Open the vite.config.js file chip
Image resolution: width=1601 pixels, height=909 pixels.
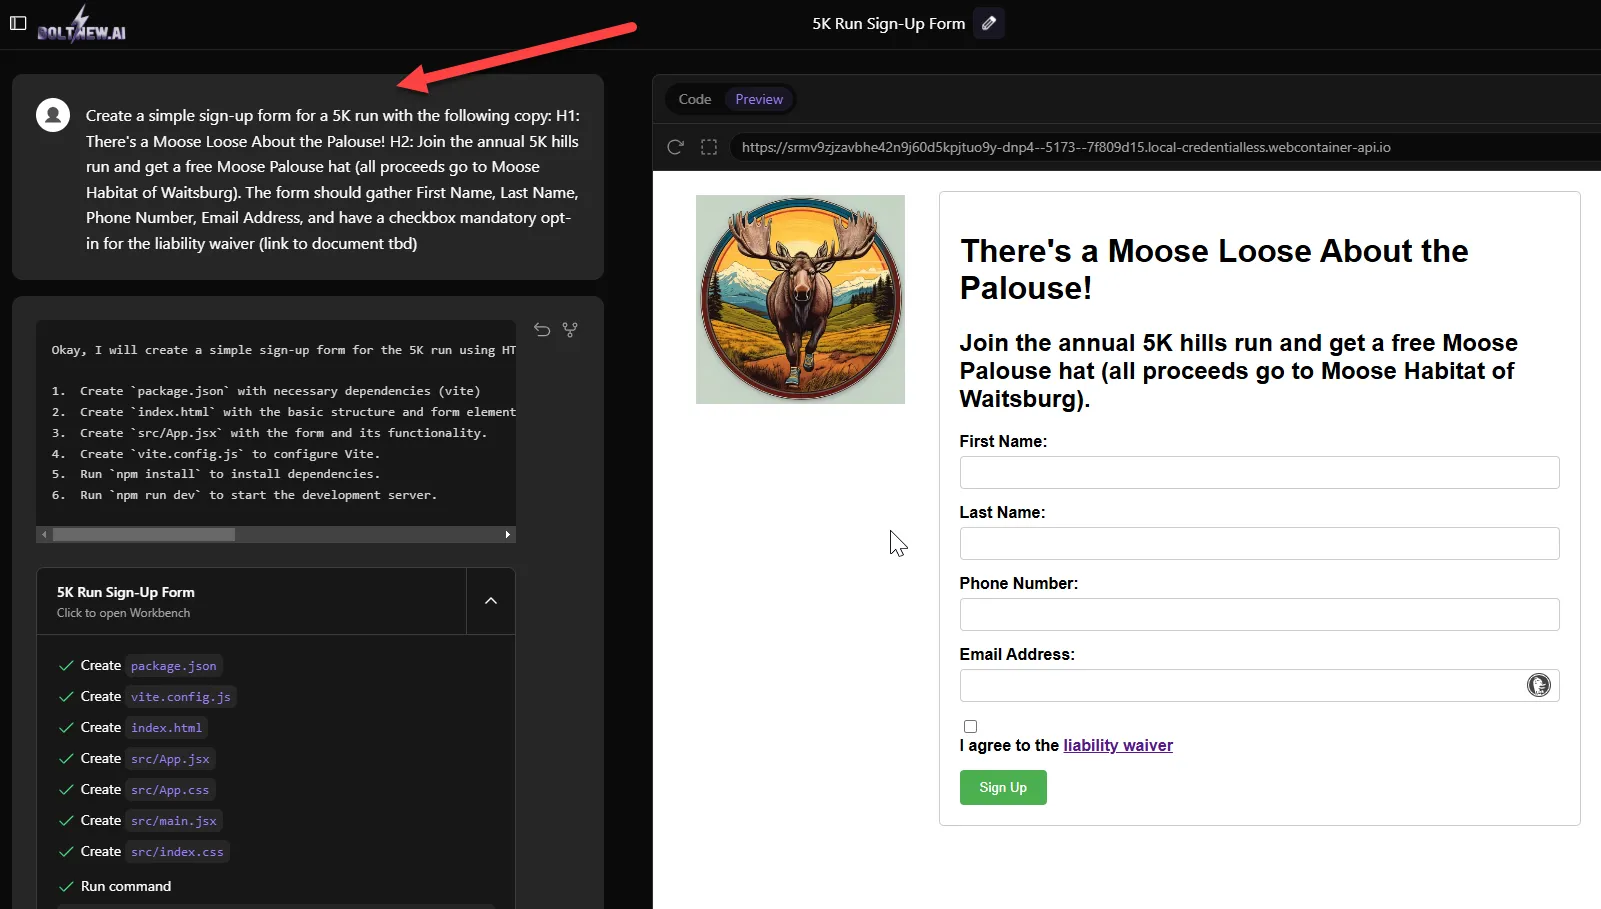181,697
